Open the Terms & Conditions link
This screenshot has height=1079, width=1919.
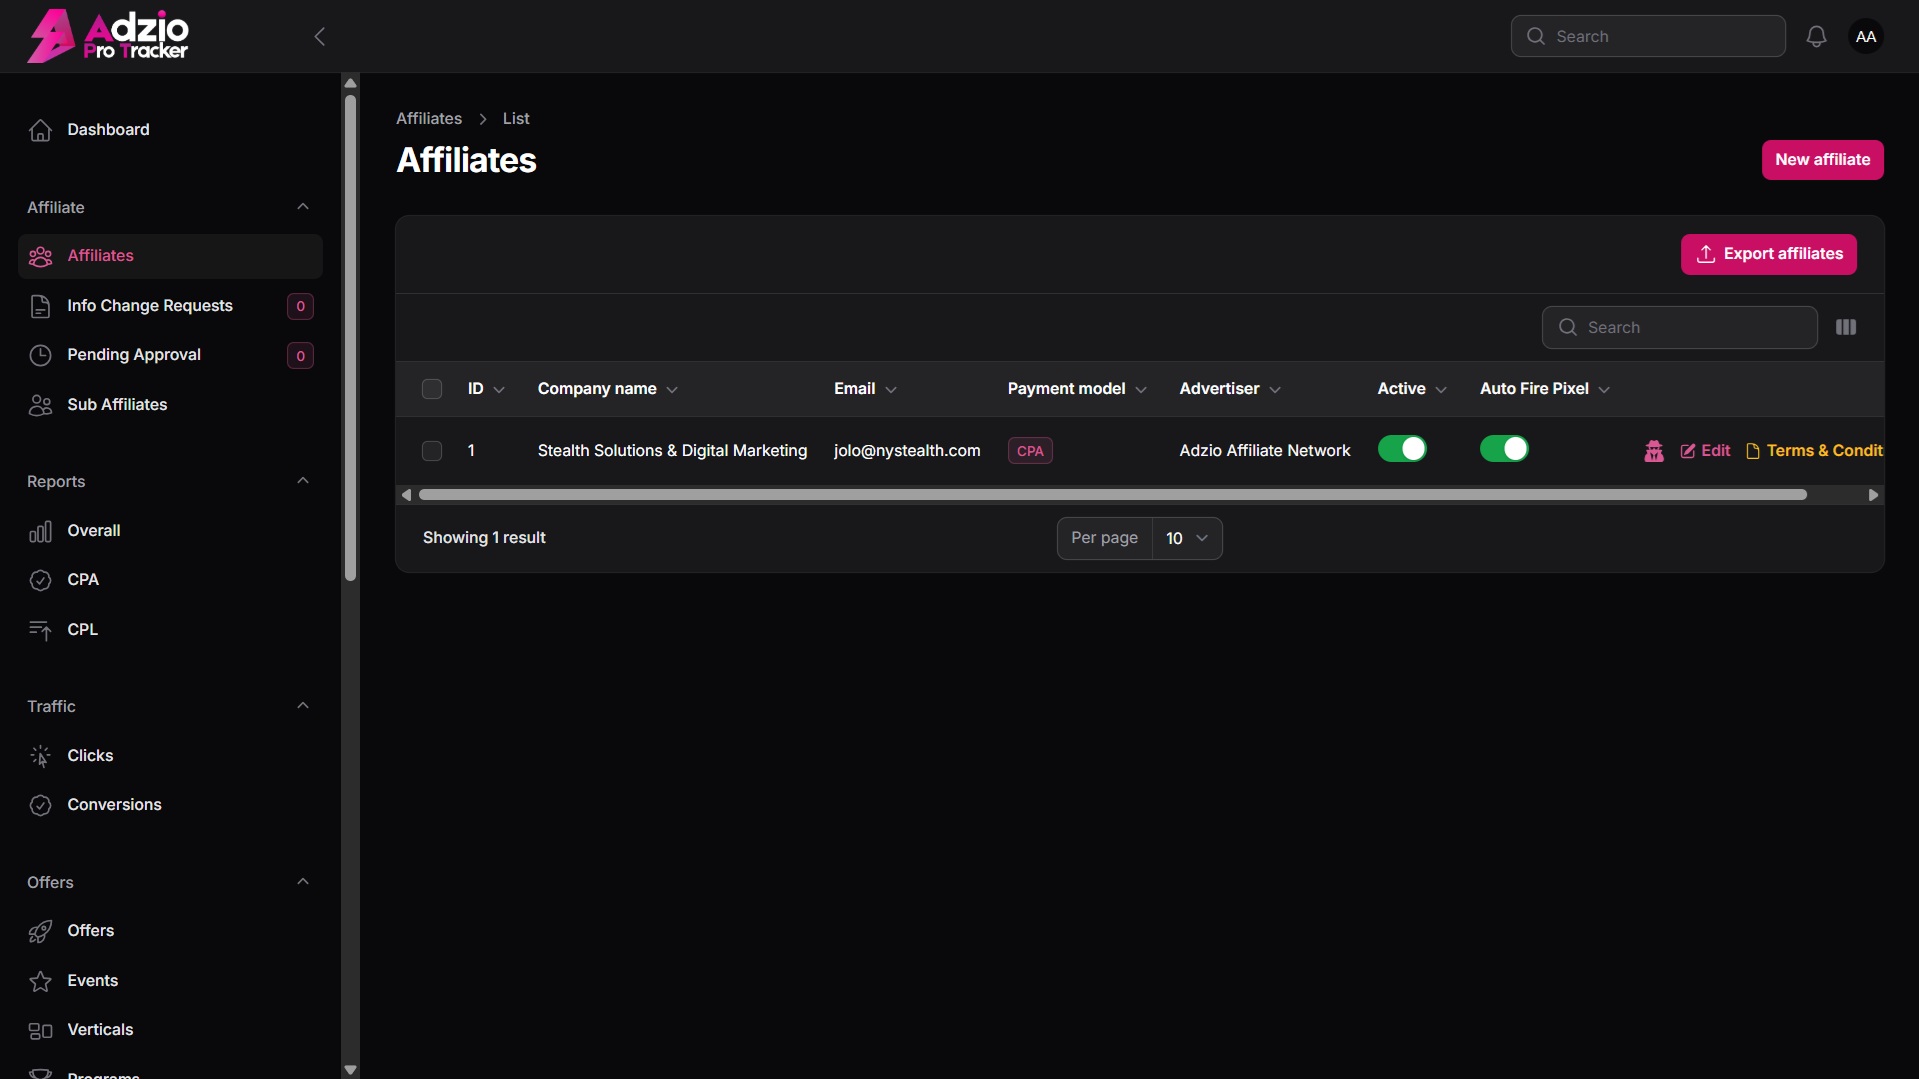[x=1814, y=451]
